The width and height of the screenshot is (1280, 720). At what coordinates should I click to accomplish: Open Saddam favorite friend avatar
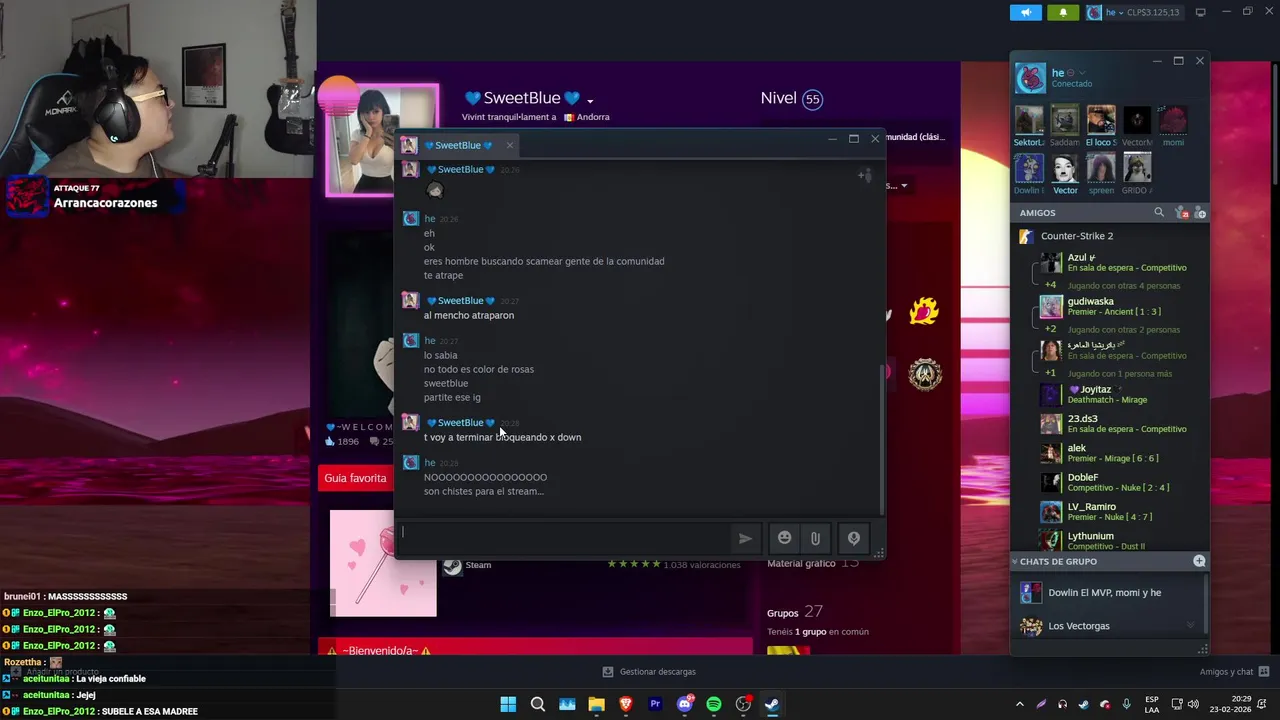pos(1065,120)
